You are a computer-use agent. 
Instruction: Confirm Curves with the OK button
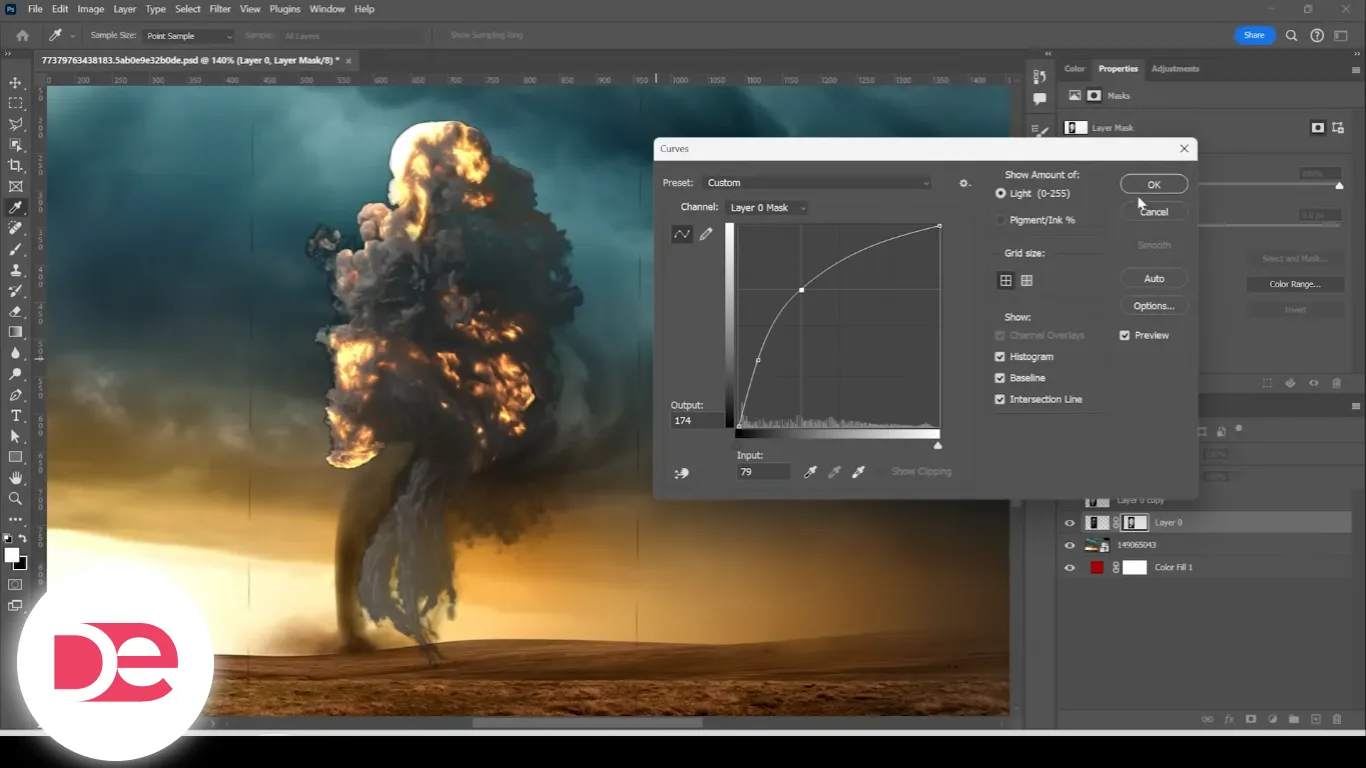point(1154,185)
